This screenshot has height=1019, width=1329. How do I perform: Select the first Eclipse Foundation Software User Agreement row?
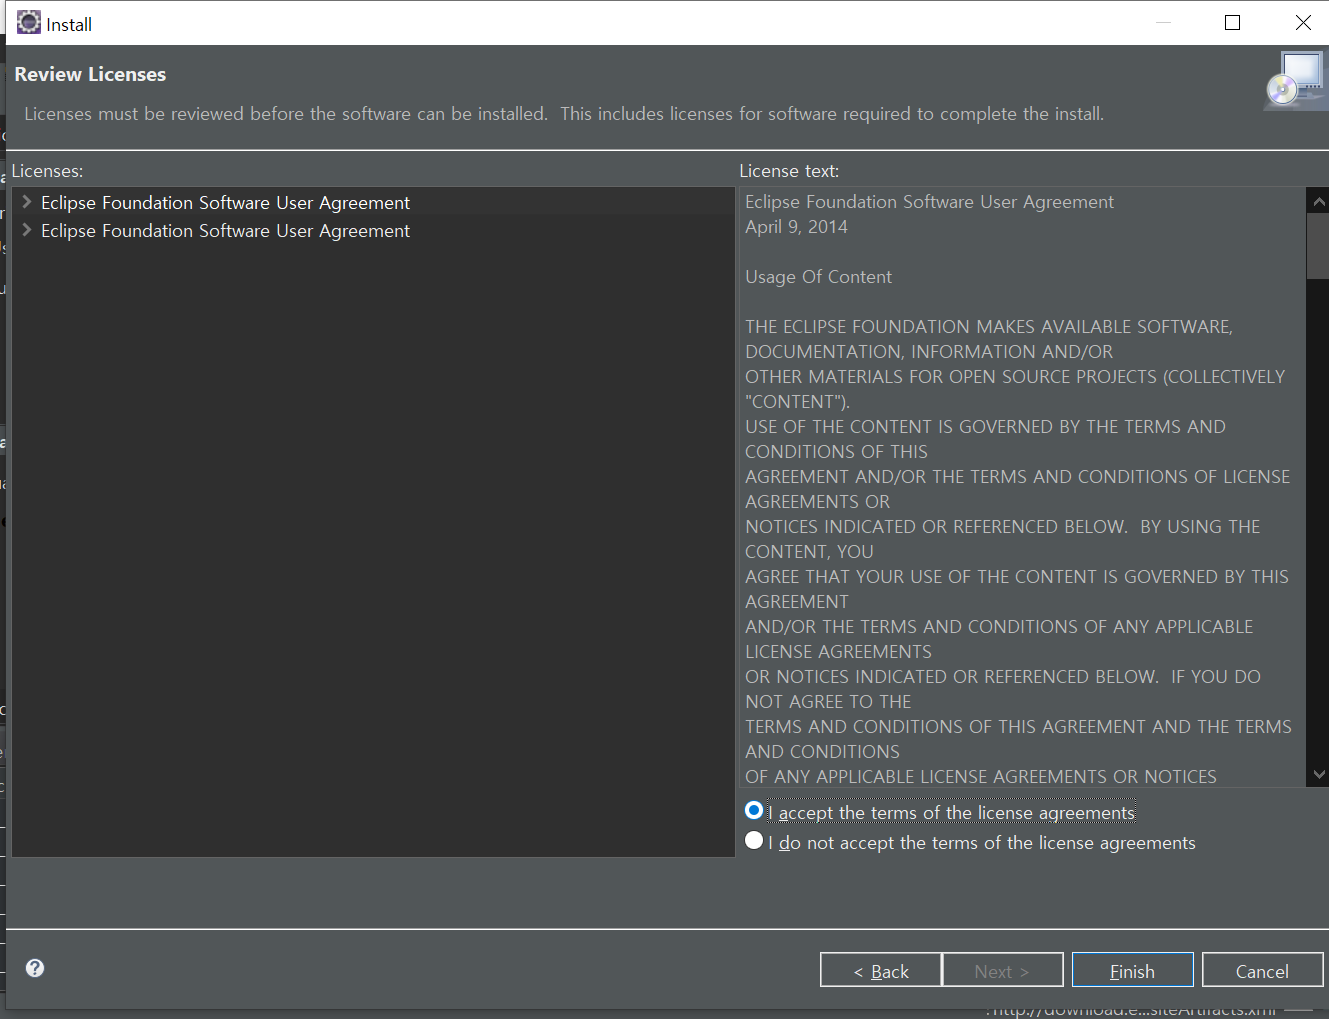pyautogui.click(x=373, y=202)
